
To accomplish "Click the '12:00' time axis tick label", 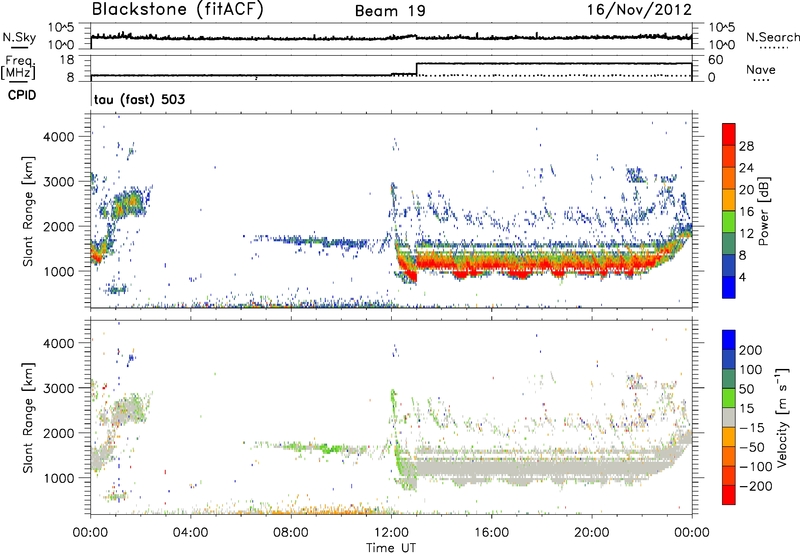I will tap(391, 533).
